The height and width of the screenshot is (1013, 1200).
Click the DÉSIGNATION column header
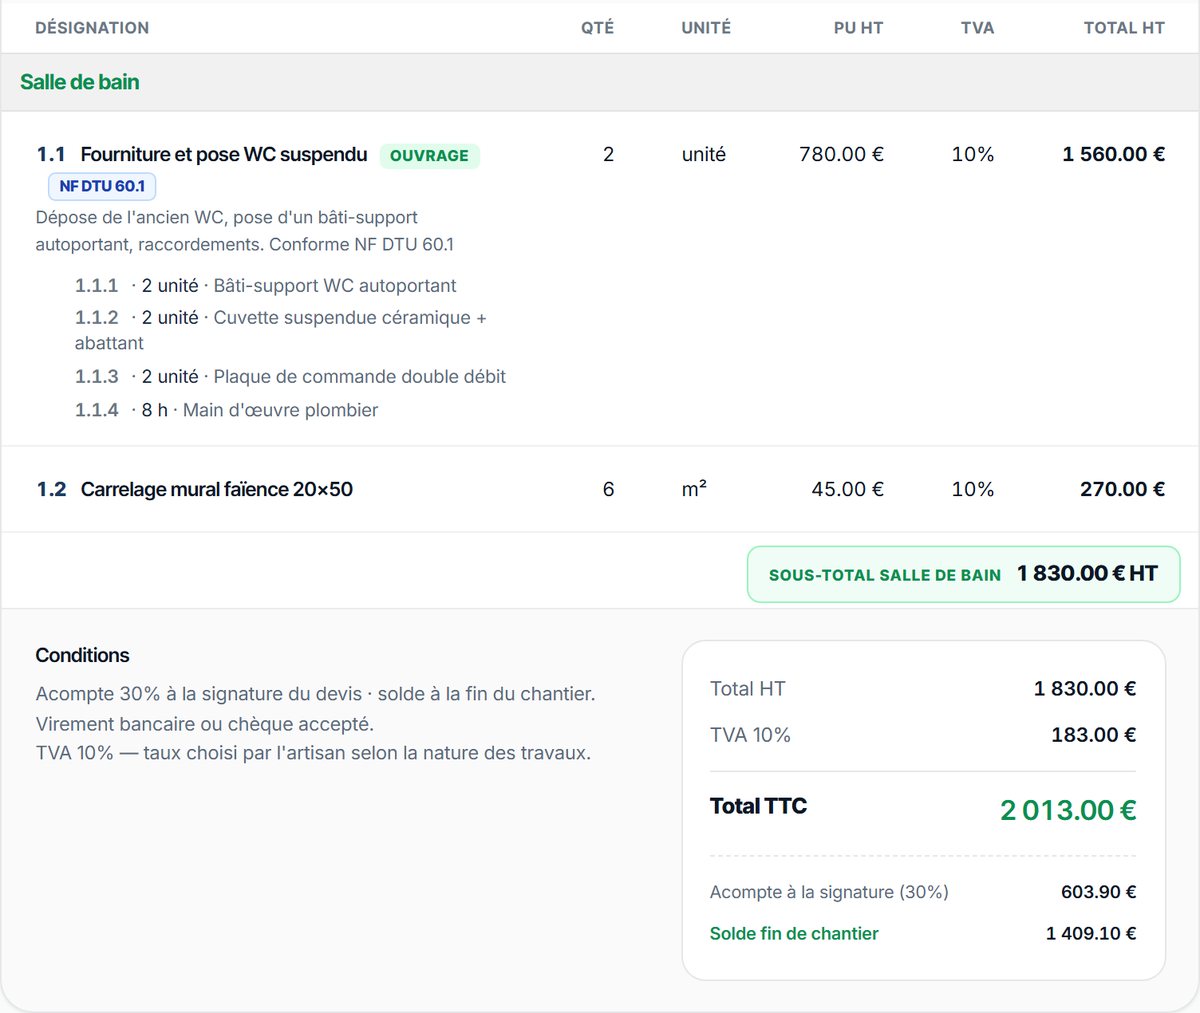click(x=92, y=28)
